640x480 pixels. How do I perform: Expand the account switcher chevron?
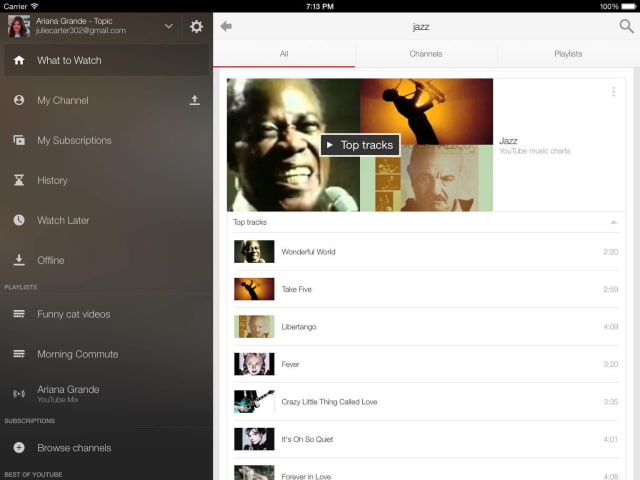(168, 26)
